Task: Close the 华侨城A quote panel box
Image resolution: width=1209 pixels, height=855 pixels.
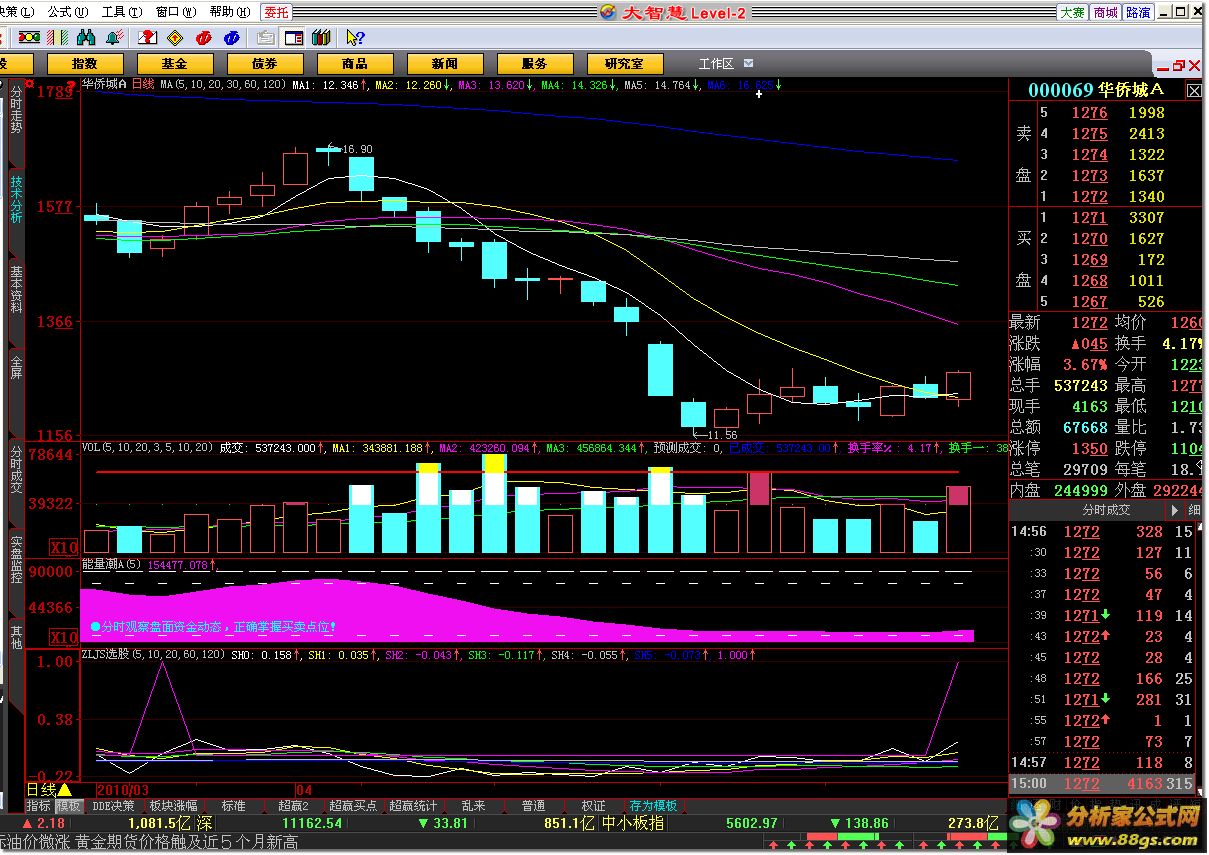Action: pos(1194,90)
